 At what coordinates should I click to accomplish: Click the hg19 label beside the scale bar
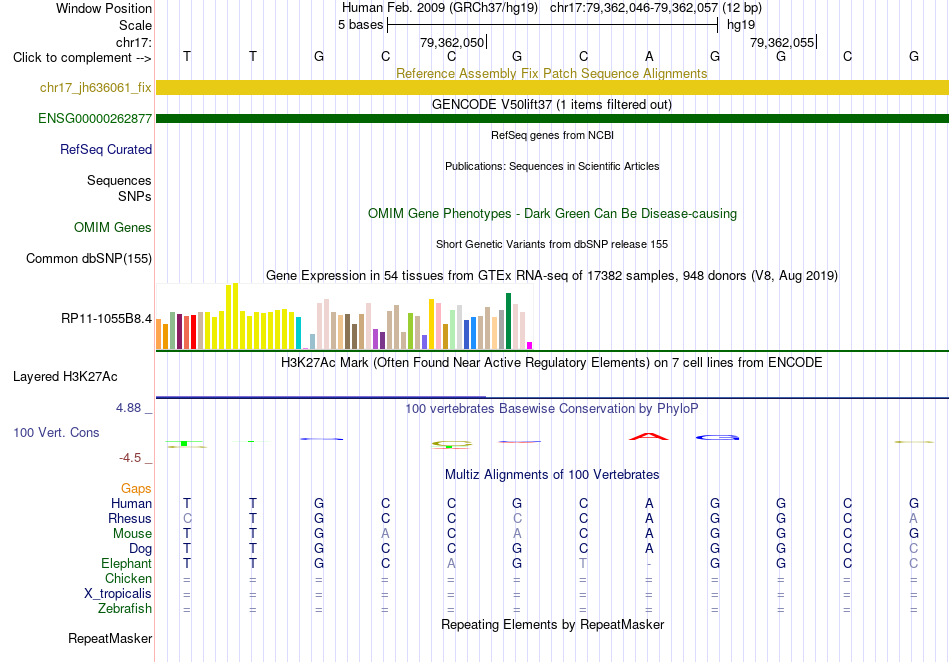pos(741,25)
